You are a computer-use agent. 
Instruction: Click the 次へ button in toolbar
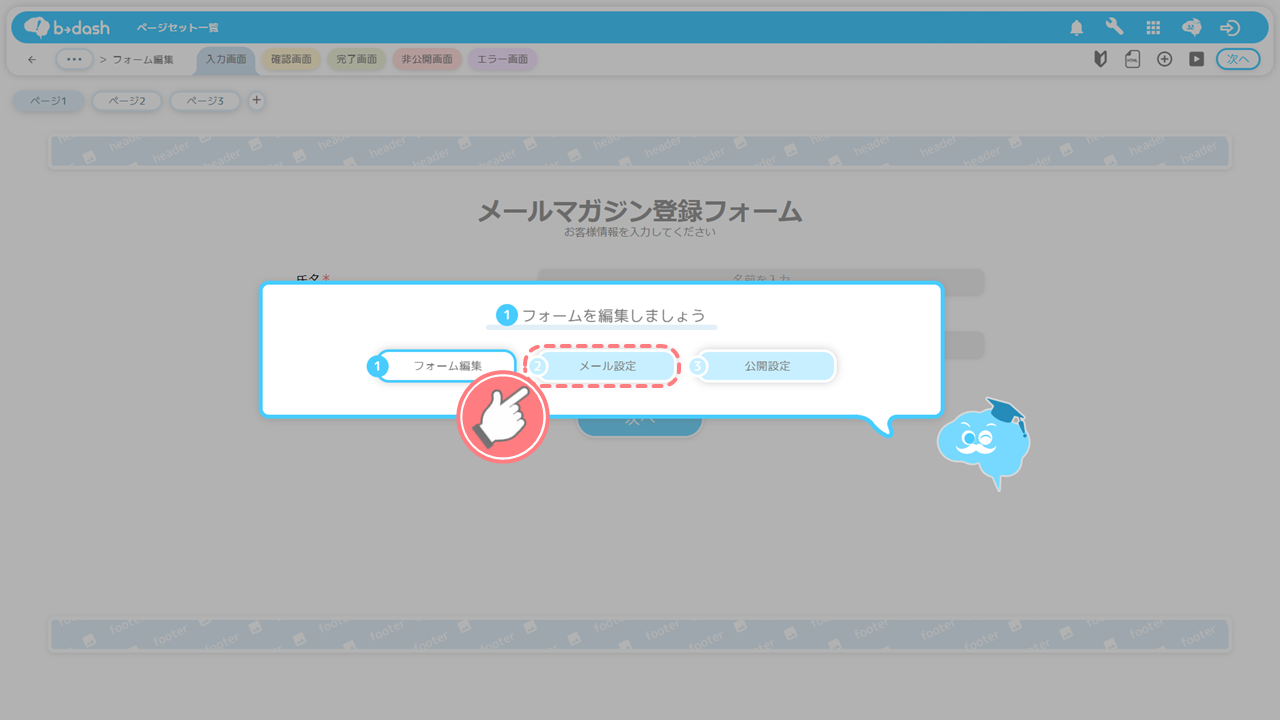[1237, 59]
